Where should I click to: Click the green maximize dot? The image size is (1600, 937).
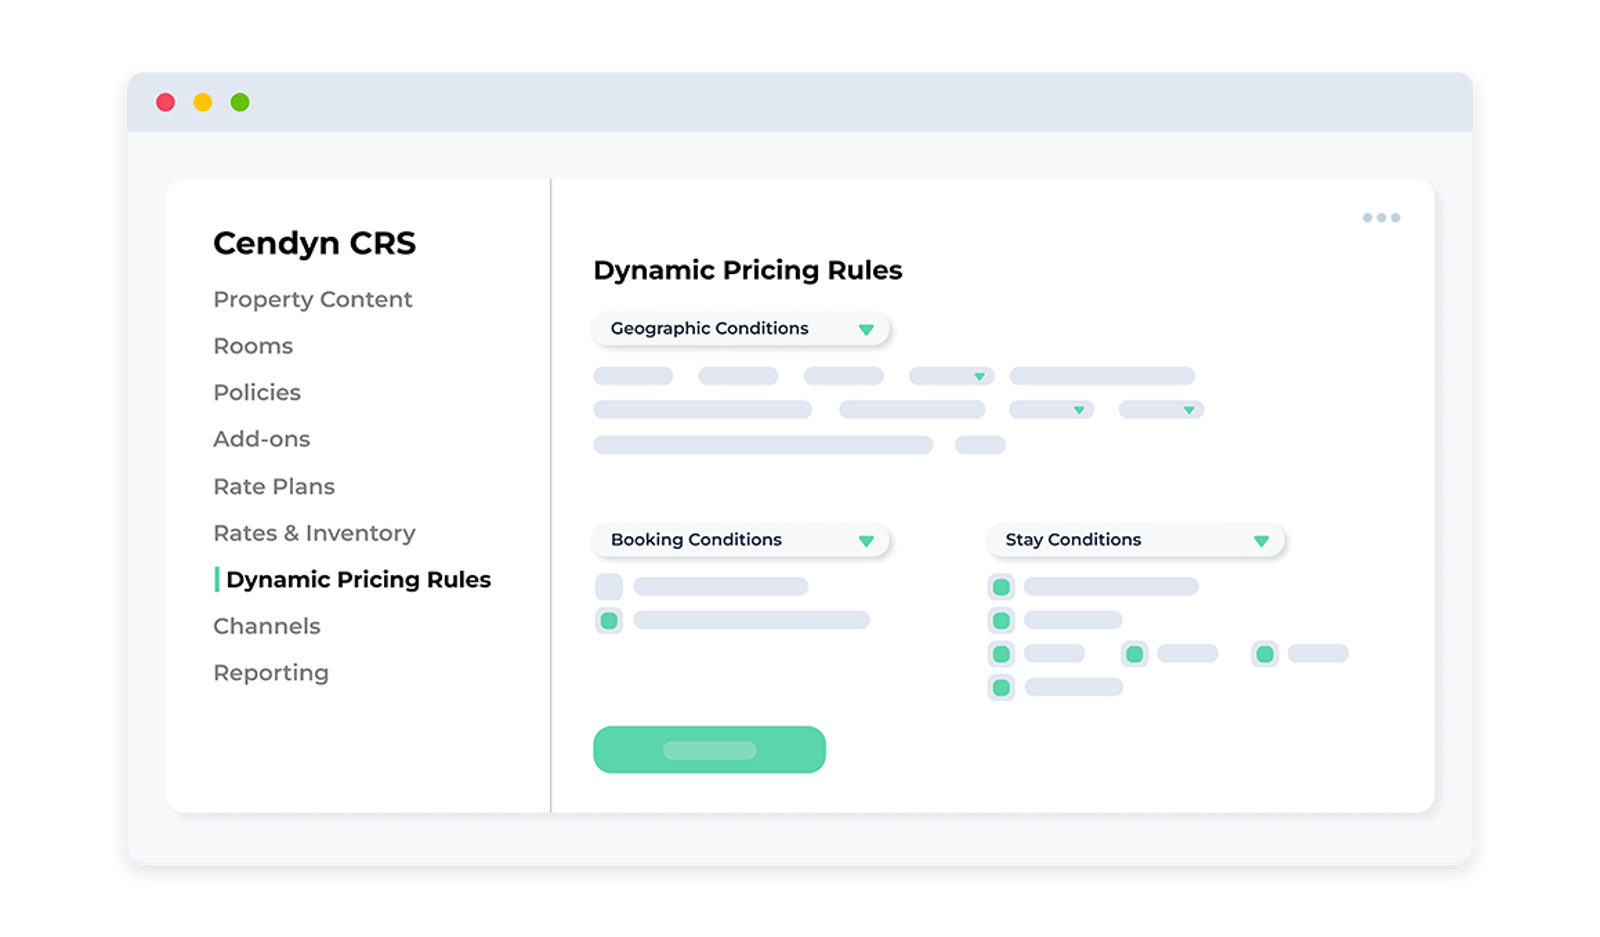point(240,102)
